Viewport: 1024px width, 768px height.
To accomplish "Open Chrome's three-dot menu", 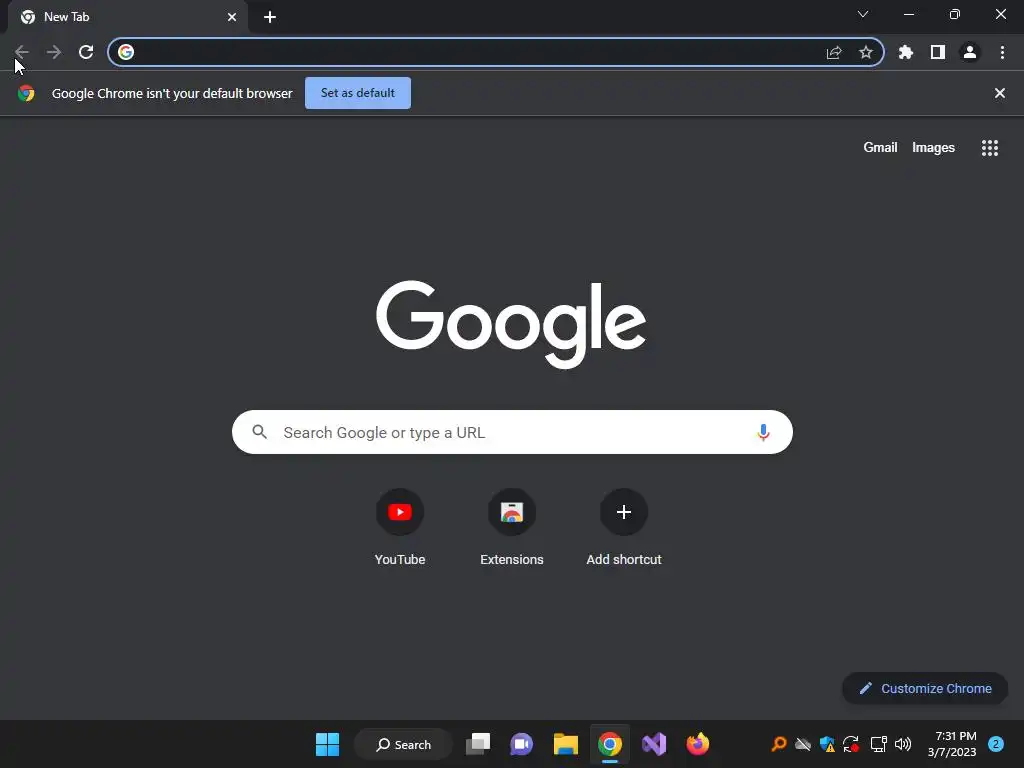I will 1002,52.
